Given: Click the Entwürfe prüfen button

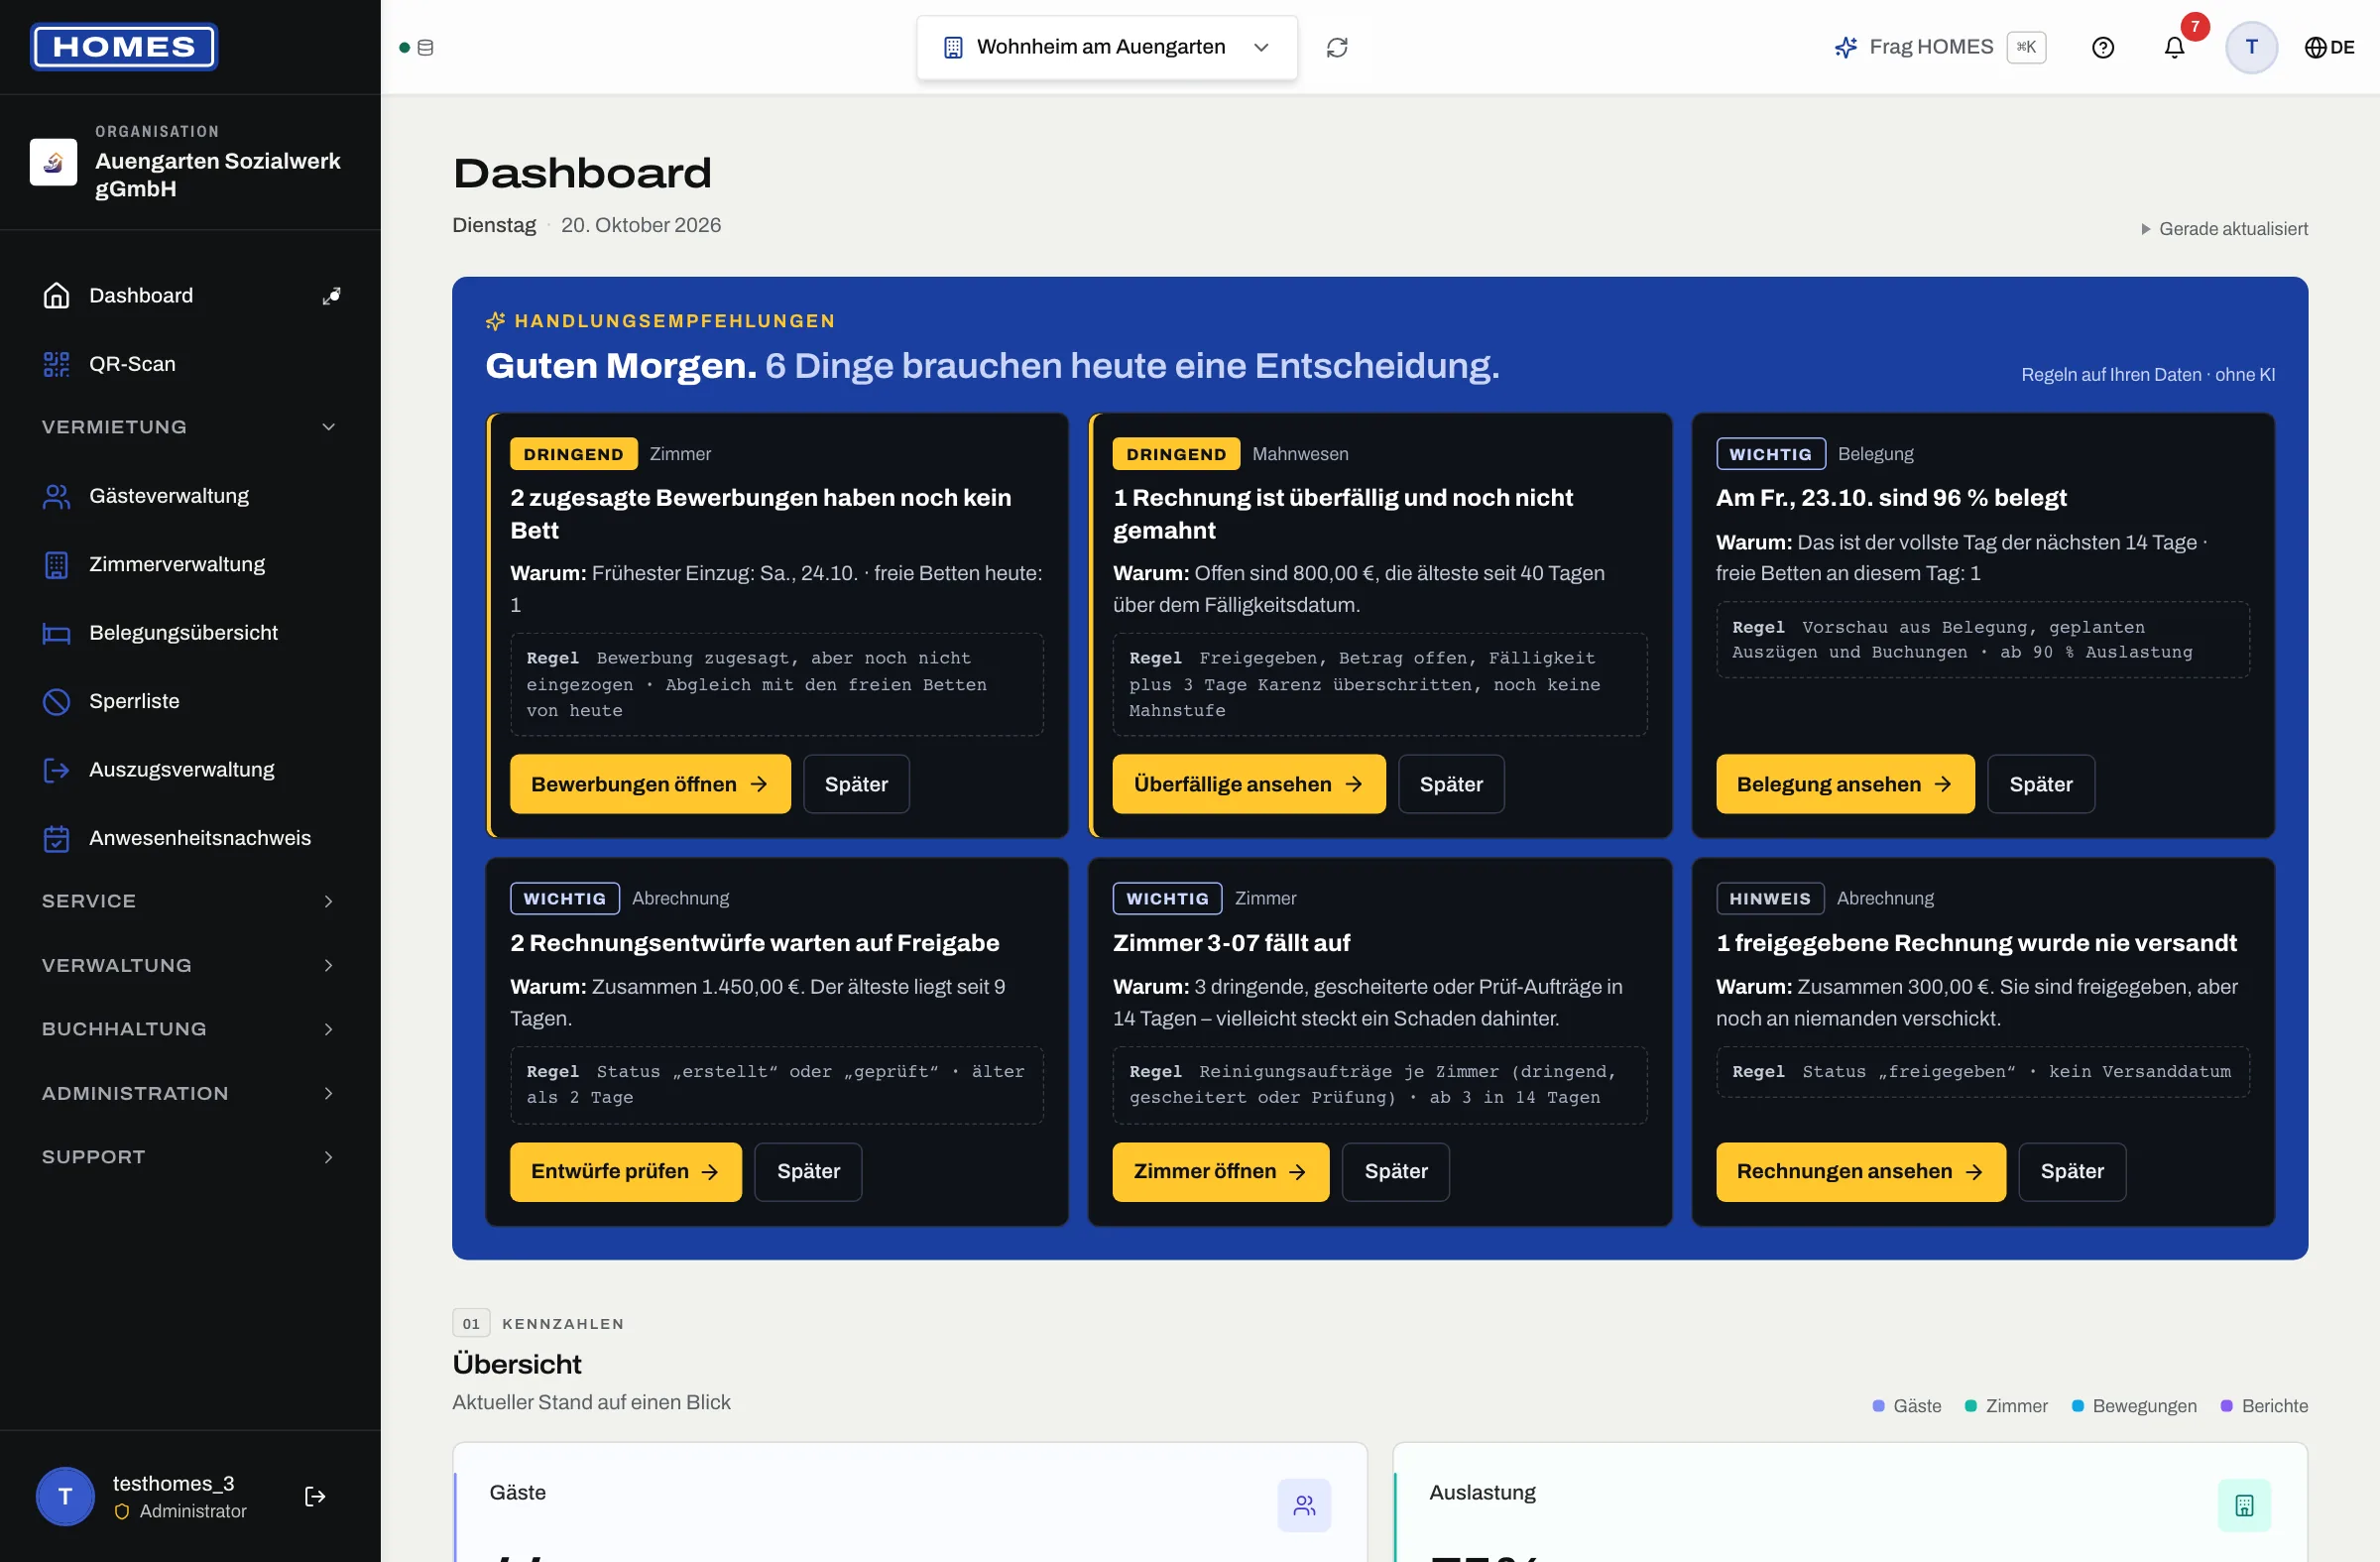Looking at the screenshot, I should coord(626,1171).
